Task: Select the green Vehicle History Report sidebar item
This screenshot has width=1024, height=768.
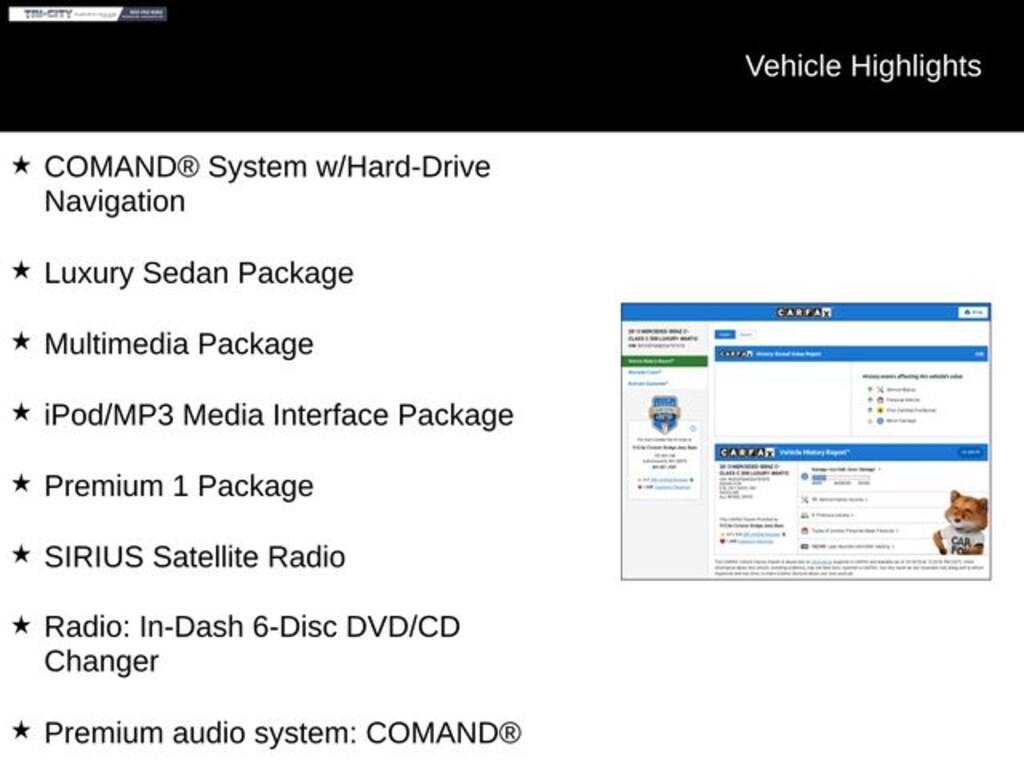Action: 665,361
